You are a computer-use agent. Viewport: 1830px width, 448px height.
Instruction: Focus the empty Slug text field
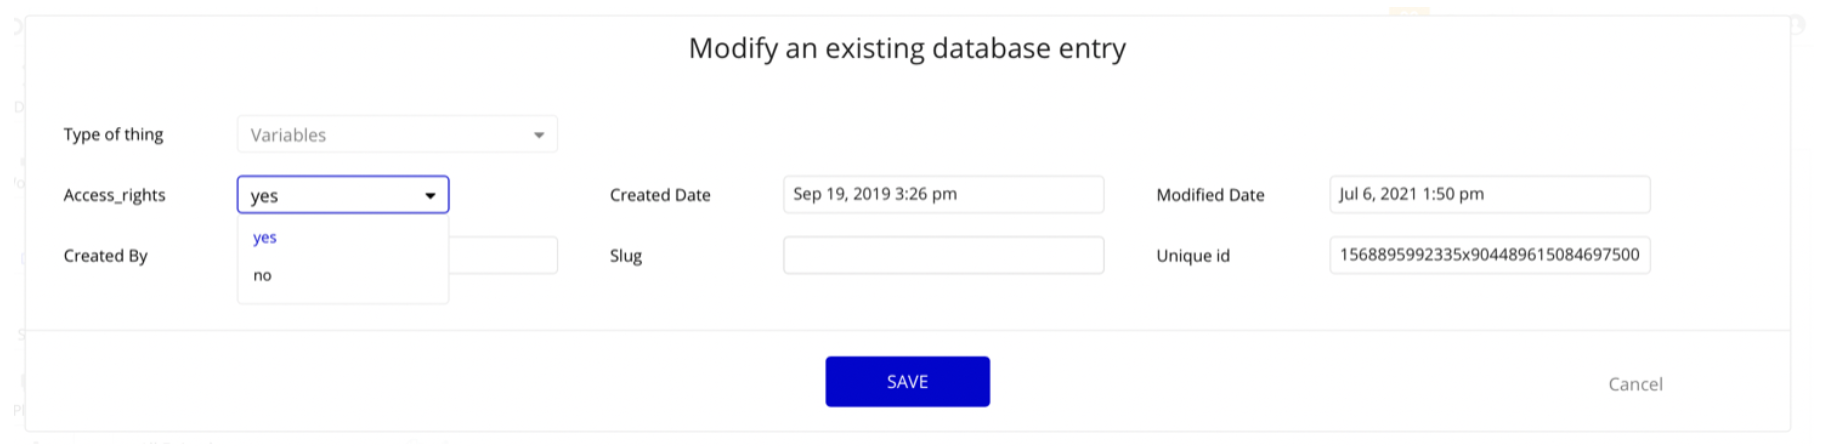click(x=942, y=256)
